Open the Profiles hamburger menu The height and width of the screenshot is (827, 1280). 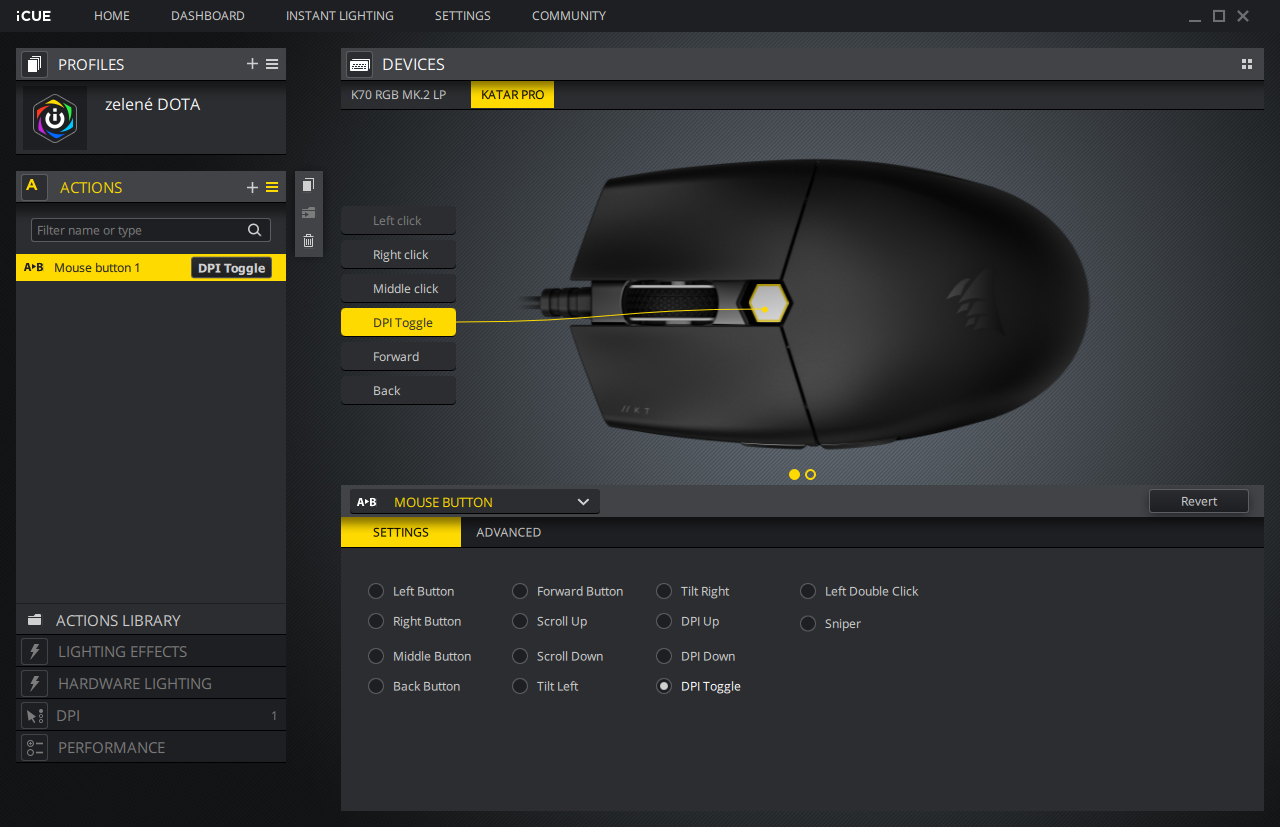point(272,64)
